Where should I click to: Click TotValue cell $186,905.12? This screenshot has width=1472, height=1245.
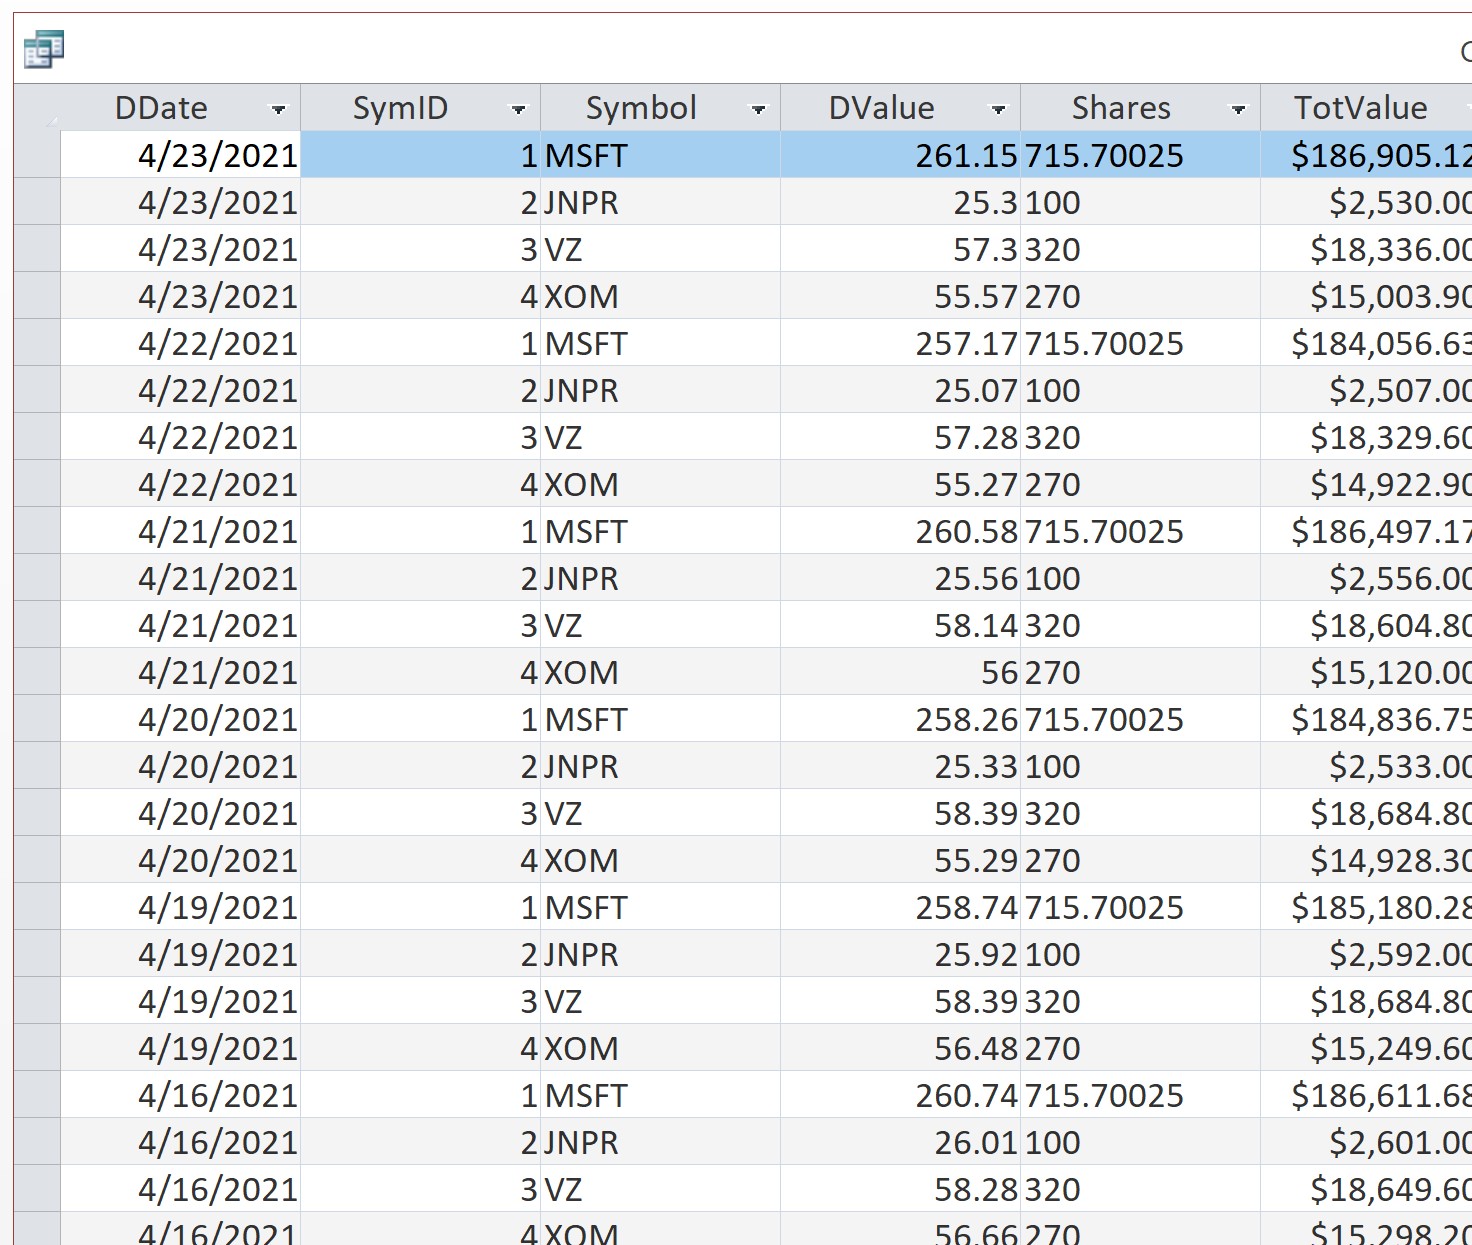(1366, 155)
